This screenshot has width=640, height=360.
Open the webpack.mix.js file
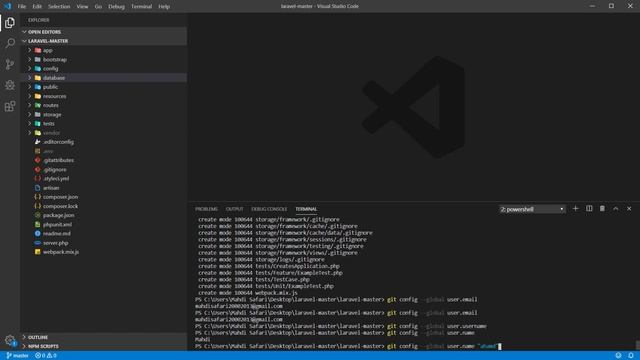tap(104, 252)
